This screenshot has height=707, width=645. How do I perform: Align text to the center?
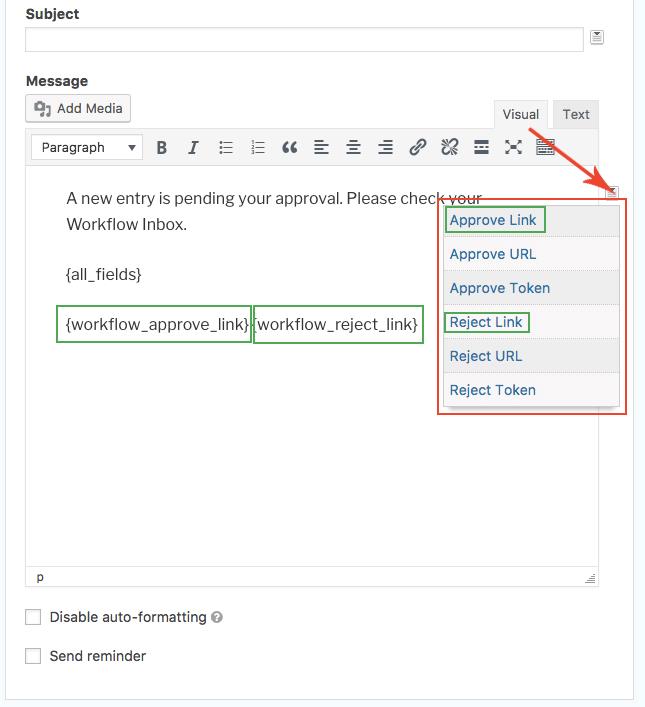coord(353,148)
